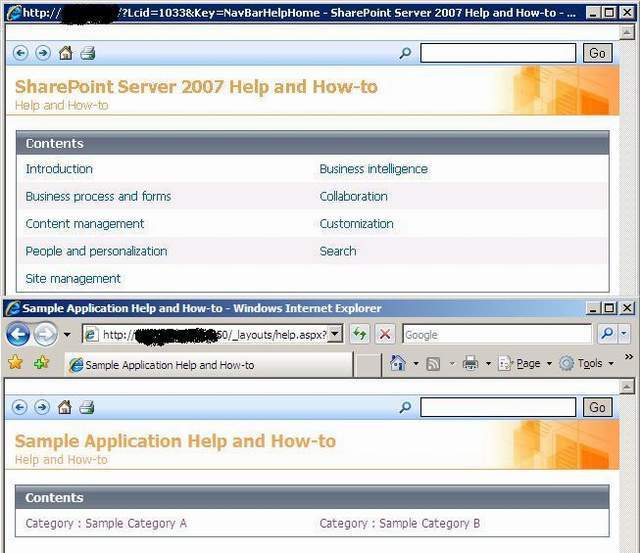Click scroll up arrow in SharePoint Server help window
640x553 pixels.
627,32
